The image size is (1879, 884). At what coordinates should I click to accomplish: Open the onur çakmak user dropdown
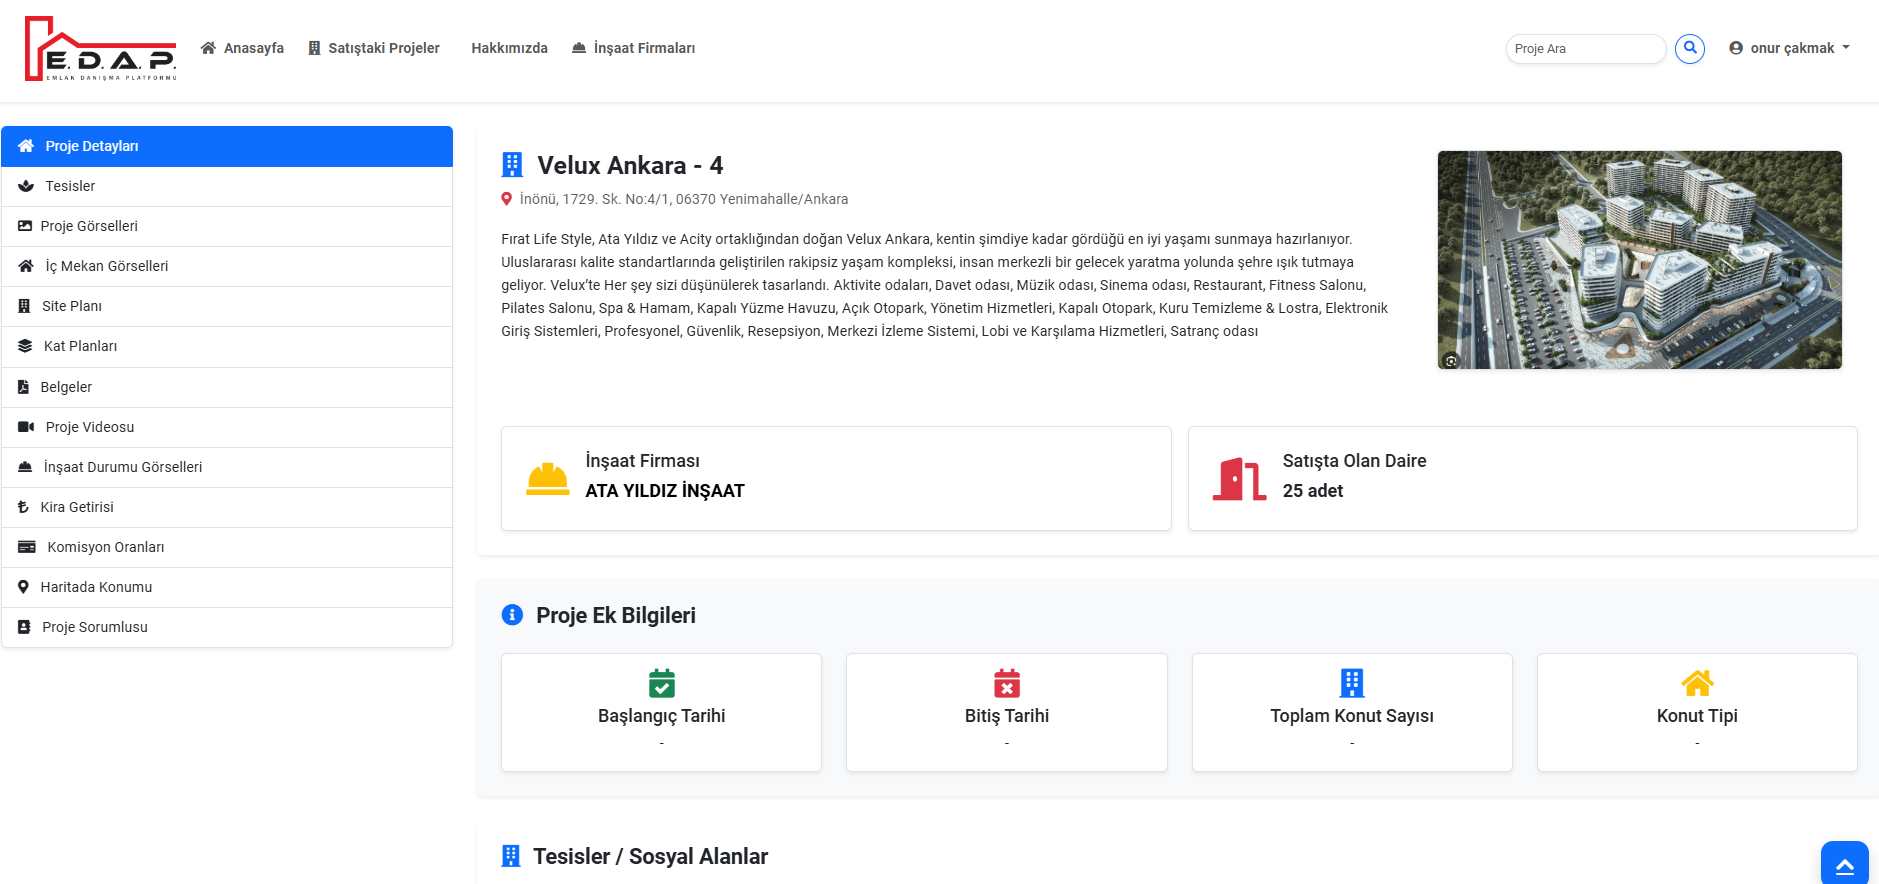[x=1789, y=48]
